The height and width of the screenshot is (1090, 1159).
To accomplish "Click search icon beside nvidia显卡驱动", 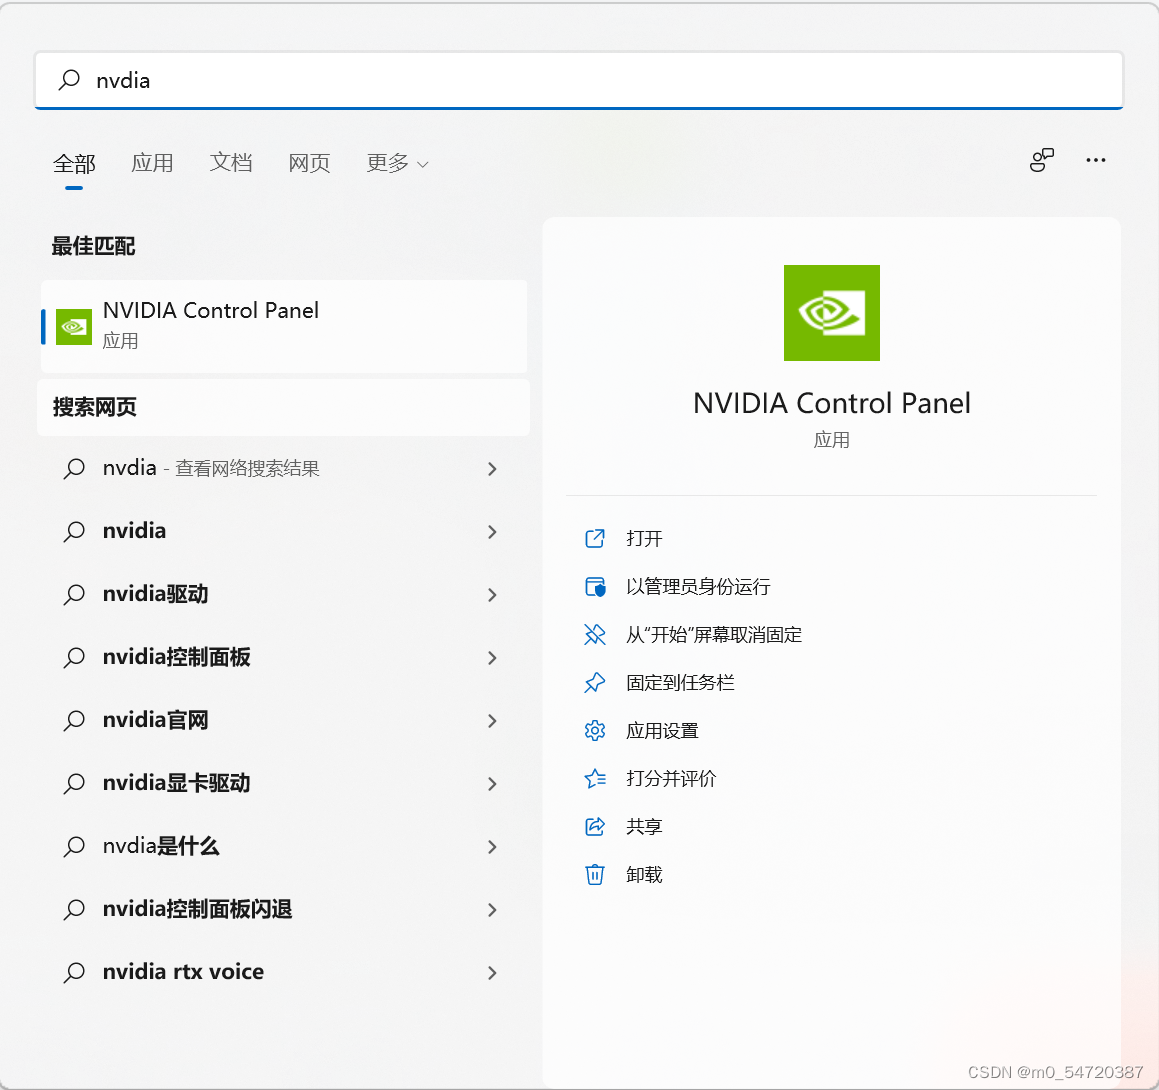I will pyautogui.click(x=74, y=783).
